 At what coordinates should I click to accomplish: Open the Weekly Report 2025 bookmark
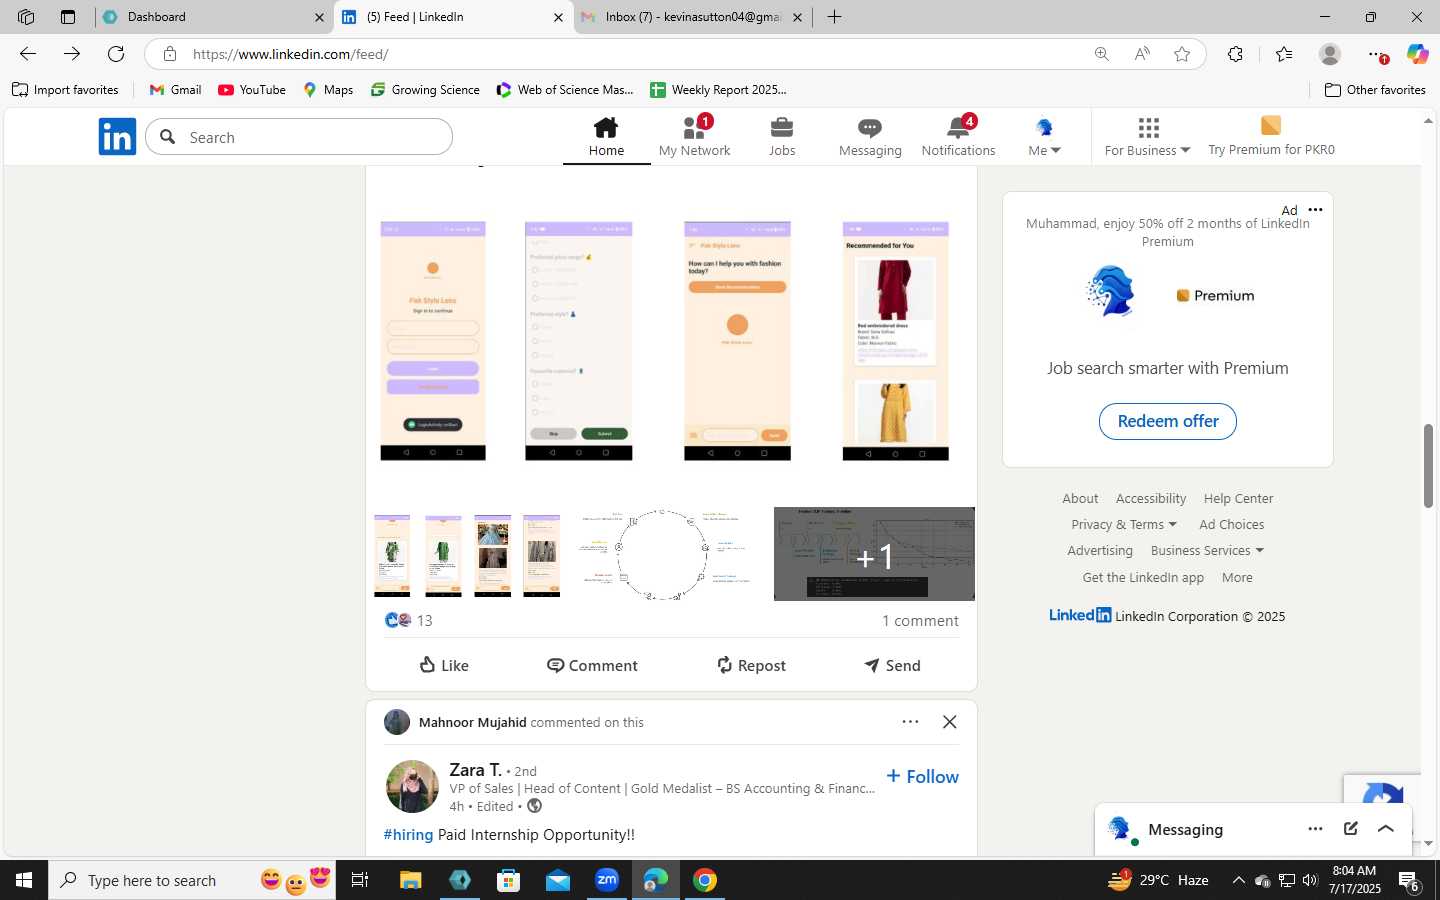tap(718, 90)
